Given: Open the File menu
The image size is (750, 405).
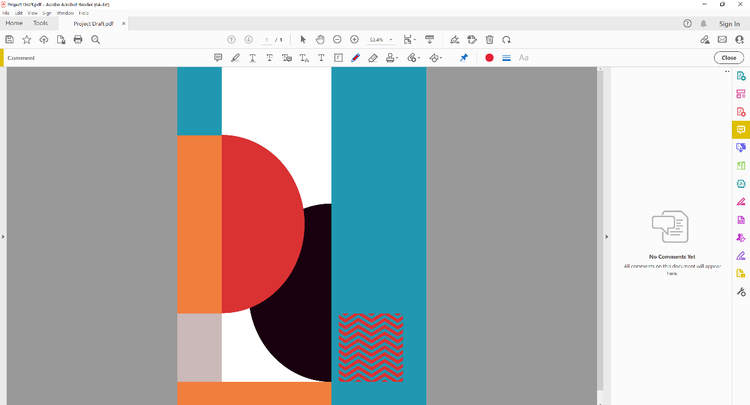Looking at the screenshot, I should point(6,13).
